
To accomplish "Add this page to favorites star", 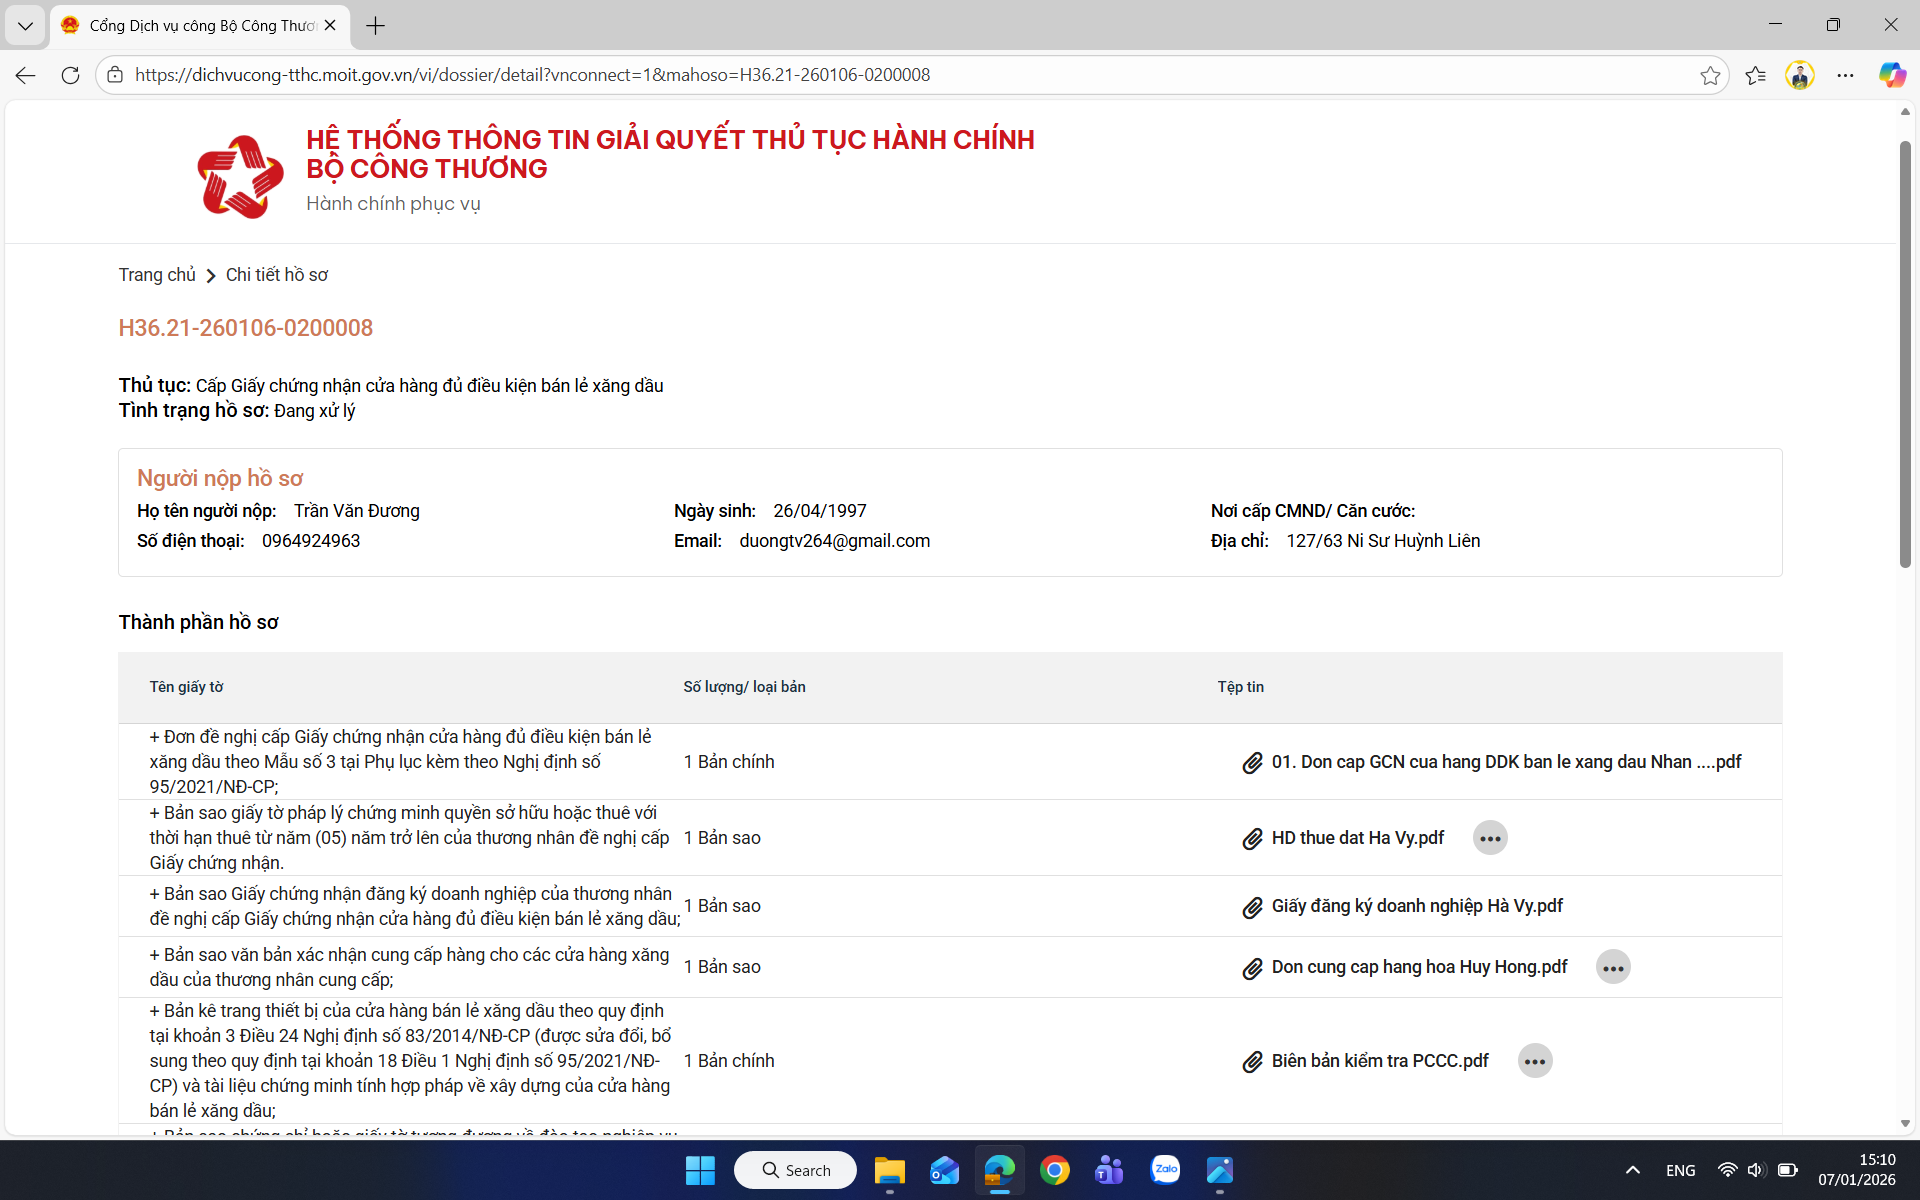I will coord(1710,75).
